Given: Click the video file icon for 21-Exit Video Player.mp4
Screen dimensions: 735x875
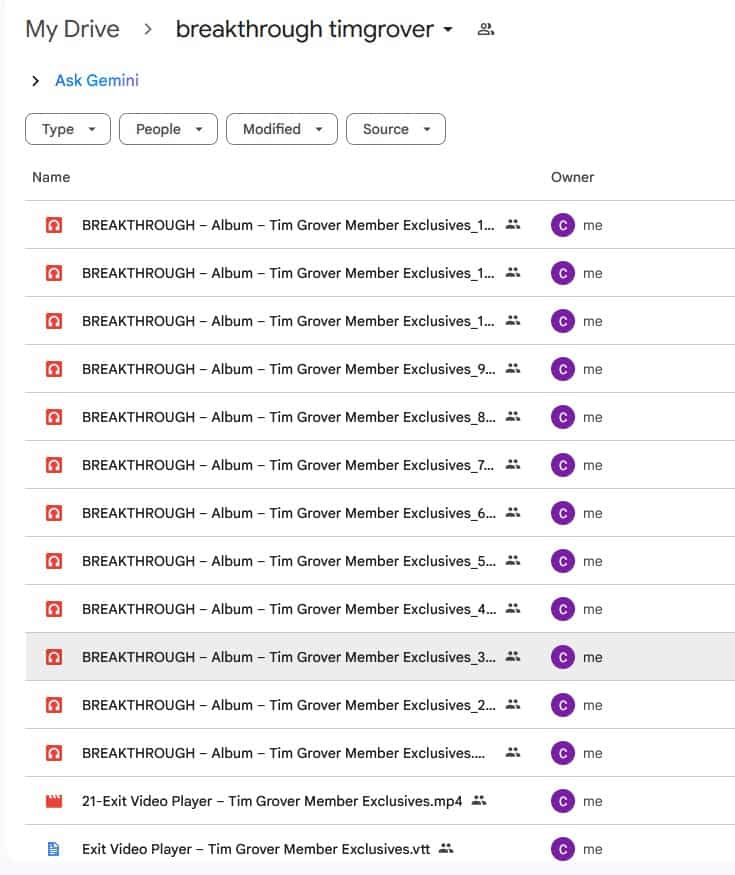Looking at the screenshot, I should pyautogui.click(x=54, y=801).
